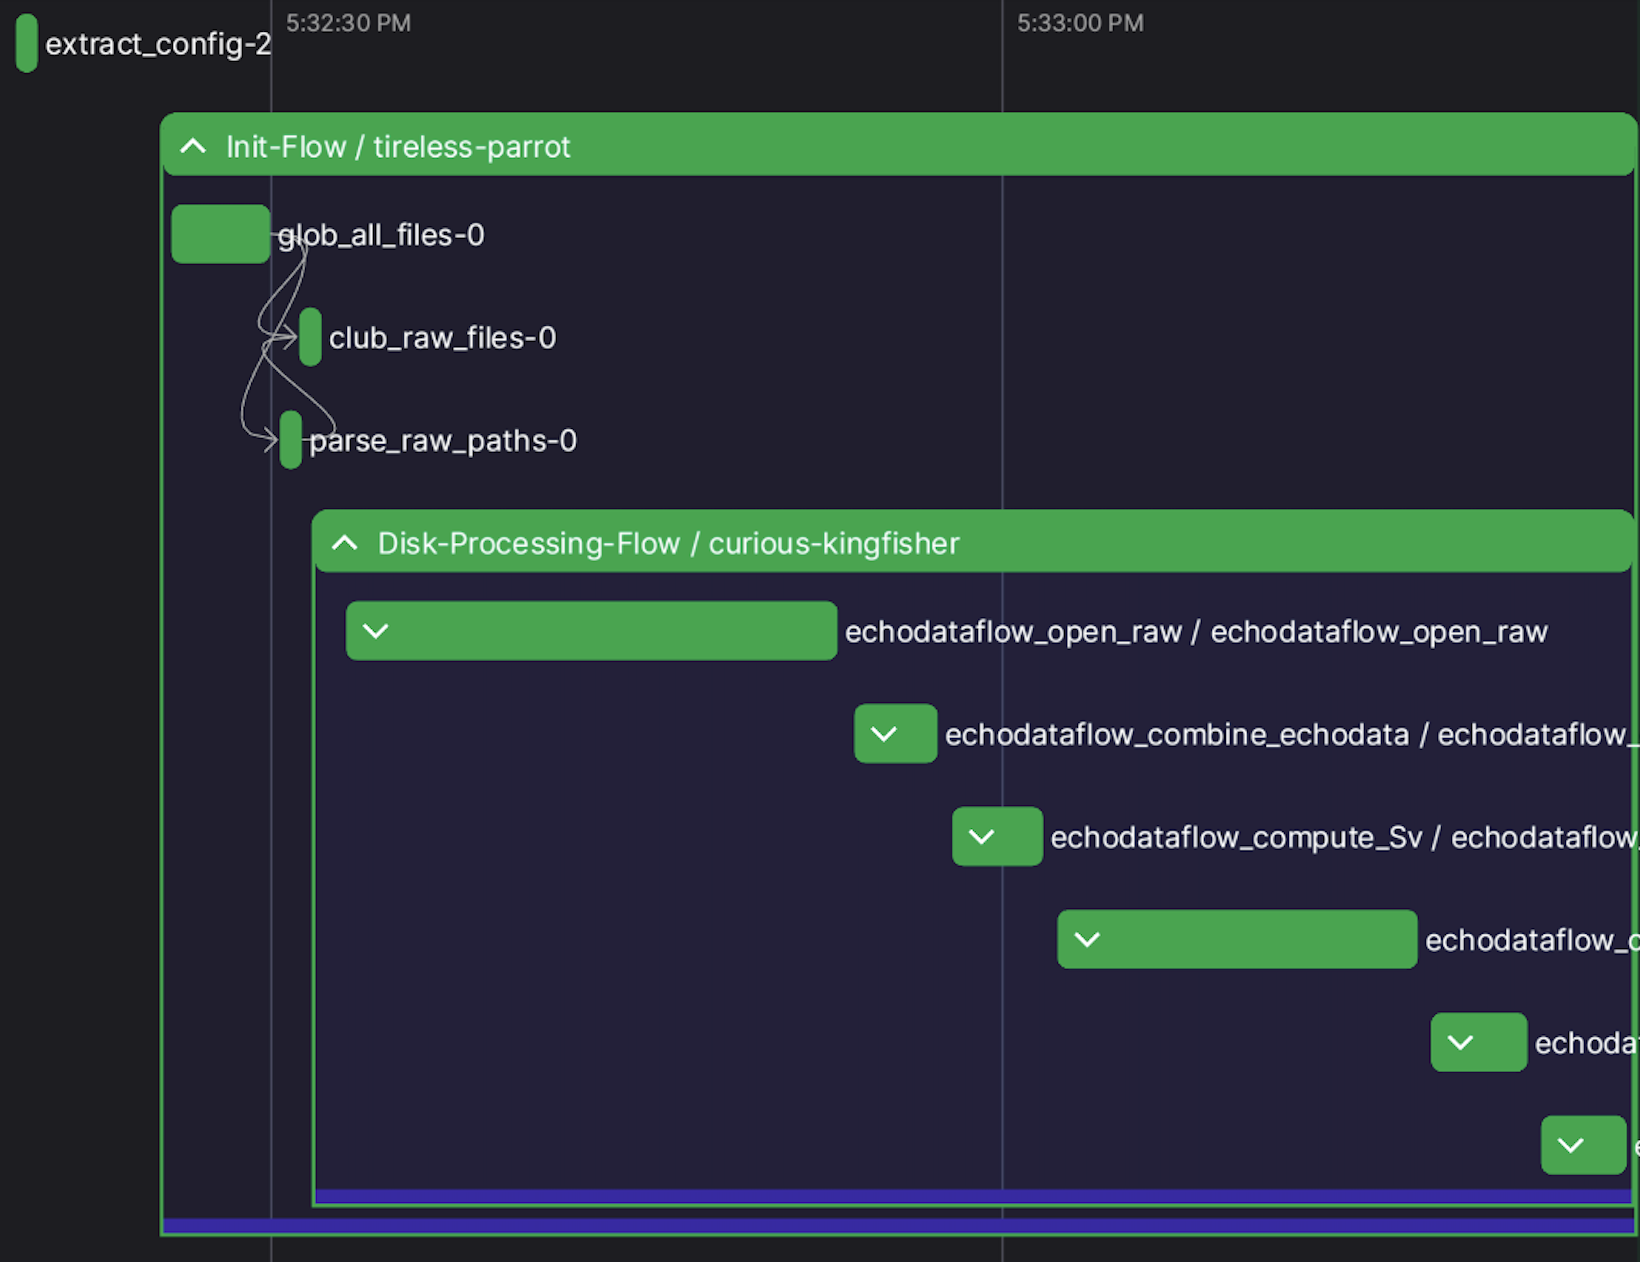Viewport: 1640px width, 1262px height.
Task: Expand the echodataflow_open_raw subflow chevron
Action: 377,631
